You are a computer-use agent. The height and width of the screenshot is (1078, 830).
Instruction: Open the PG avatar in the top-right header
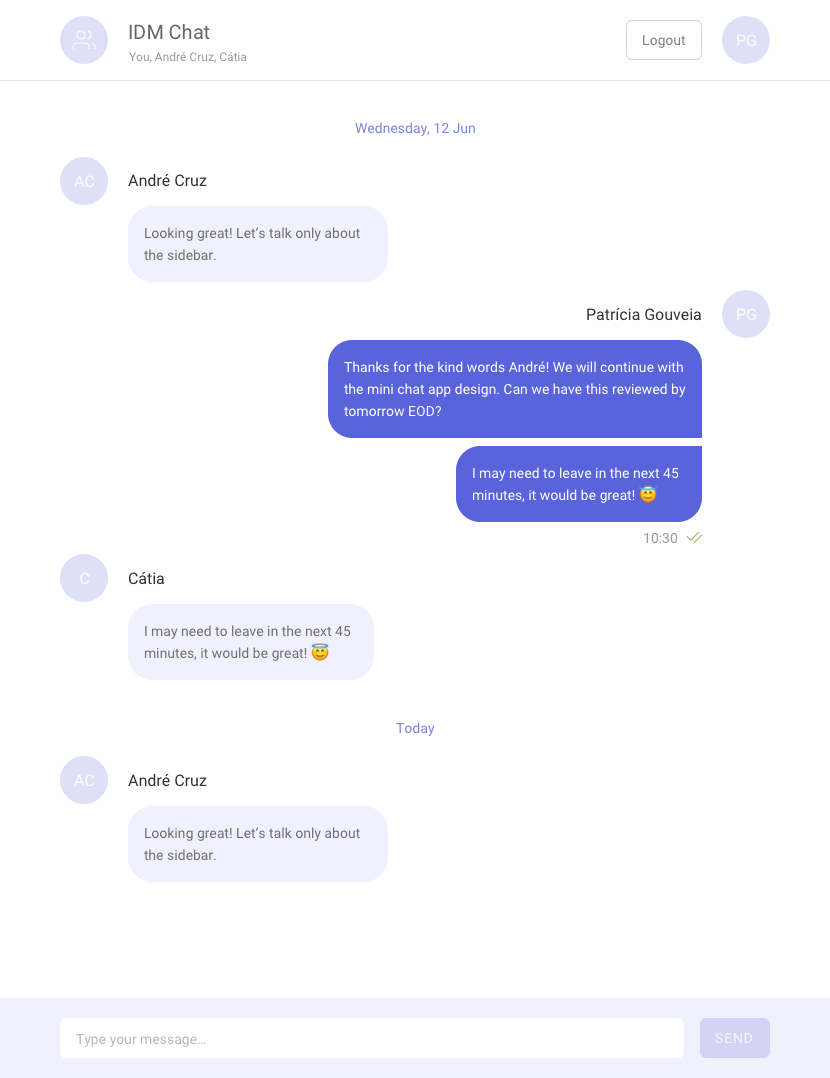[746, 40]
